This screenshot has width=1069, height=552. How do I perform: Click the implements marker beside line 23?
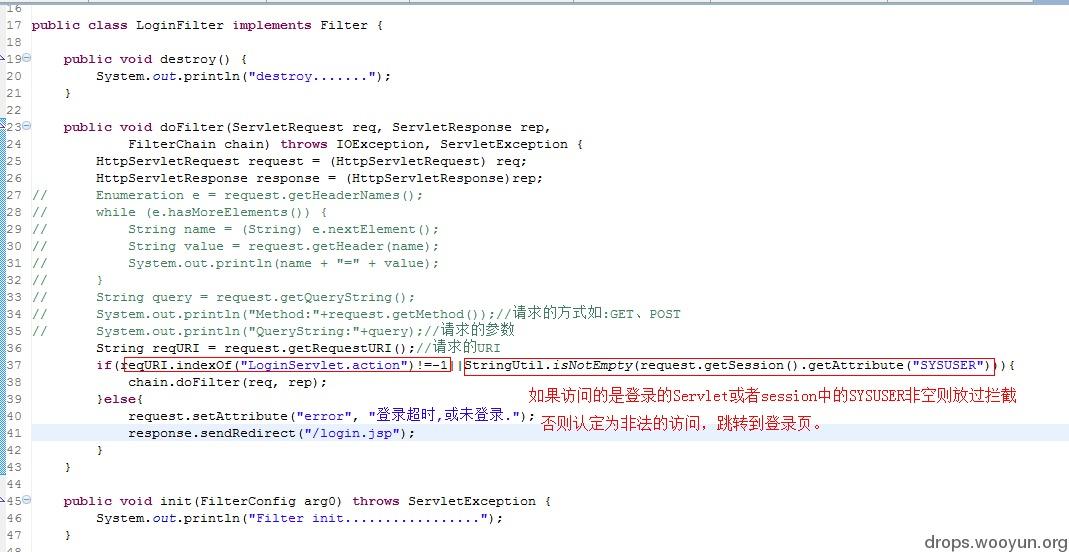point(3,127)
